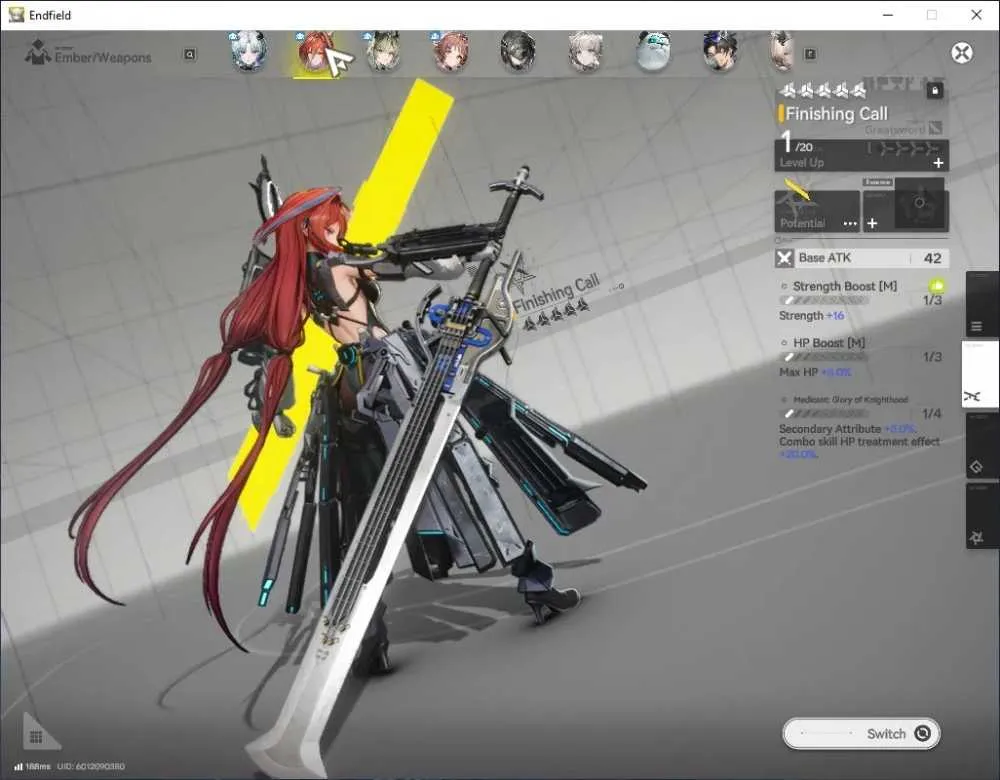Add essence with the plus icon
This screenshot has height=780, width=1000.
click(x=872, y=223)
